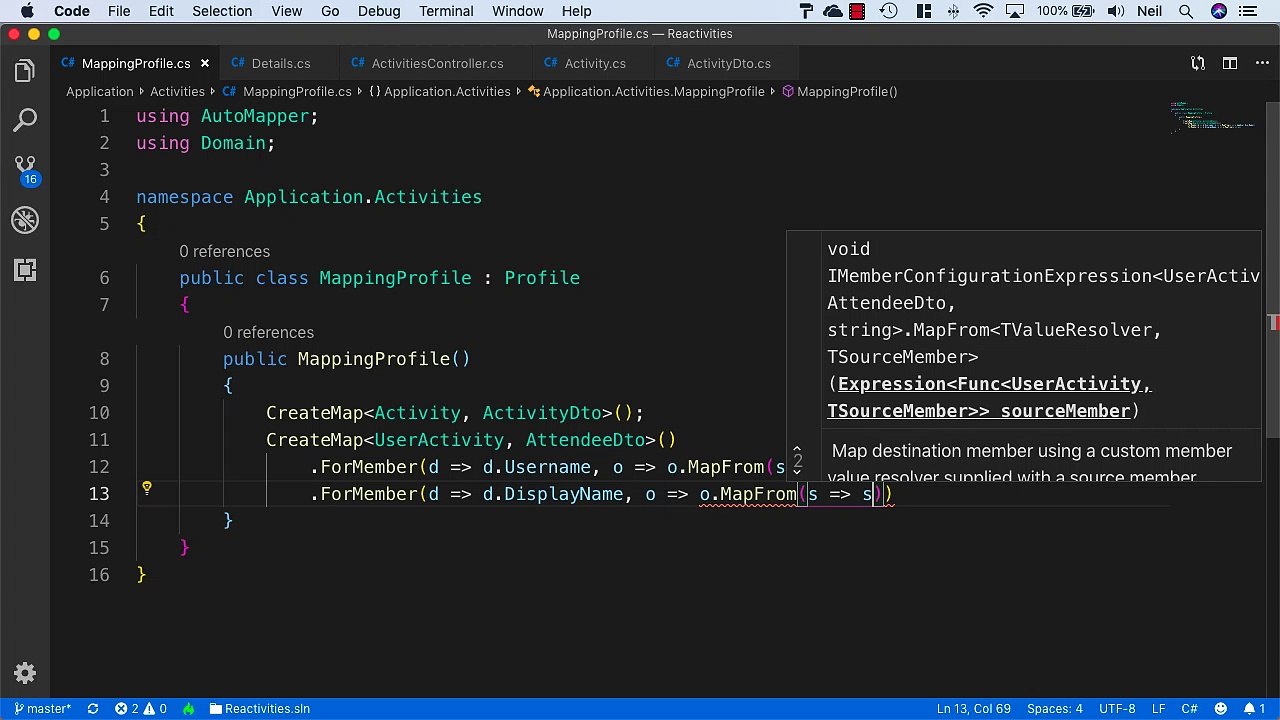Change file encoding UTF-8
Screen dimensions: 1280x720
1117,709
